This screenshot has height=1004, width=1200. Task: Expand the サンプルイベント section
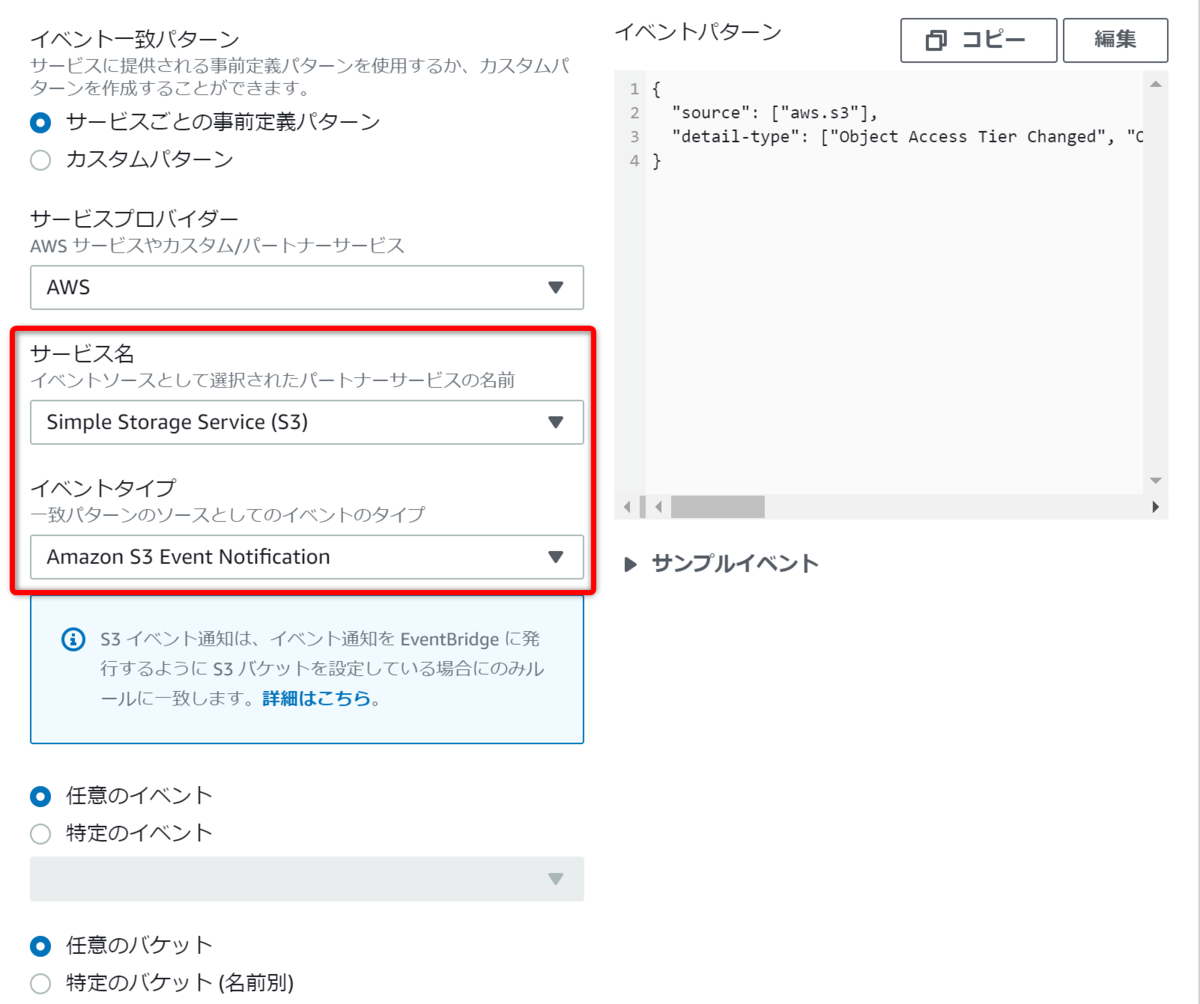720,563
